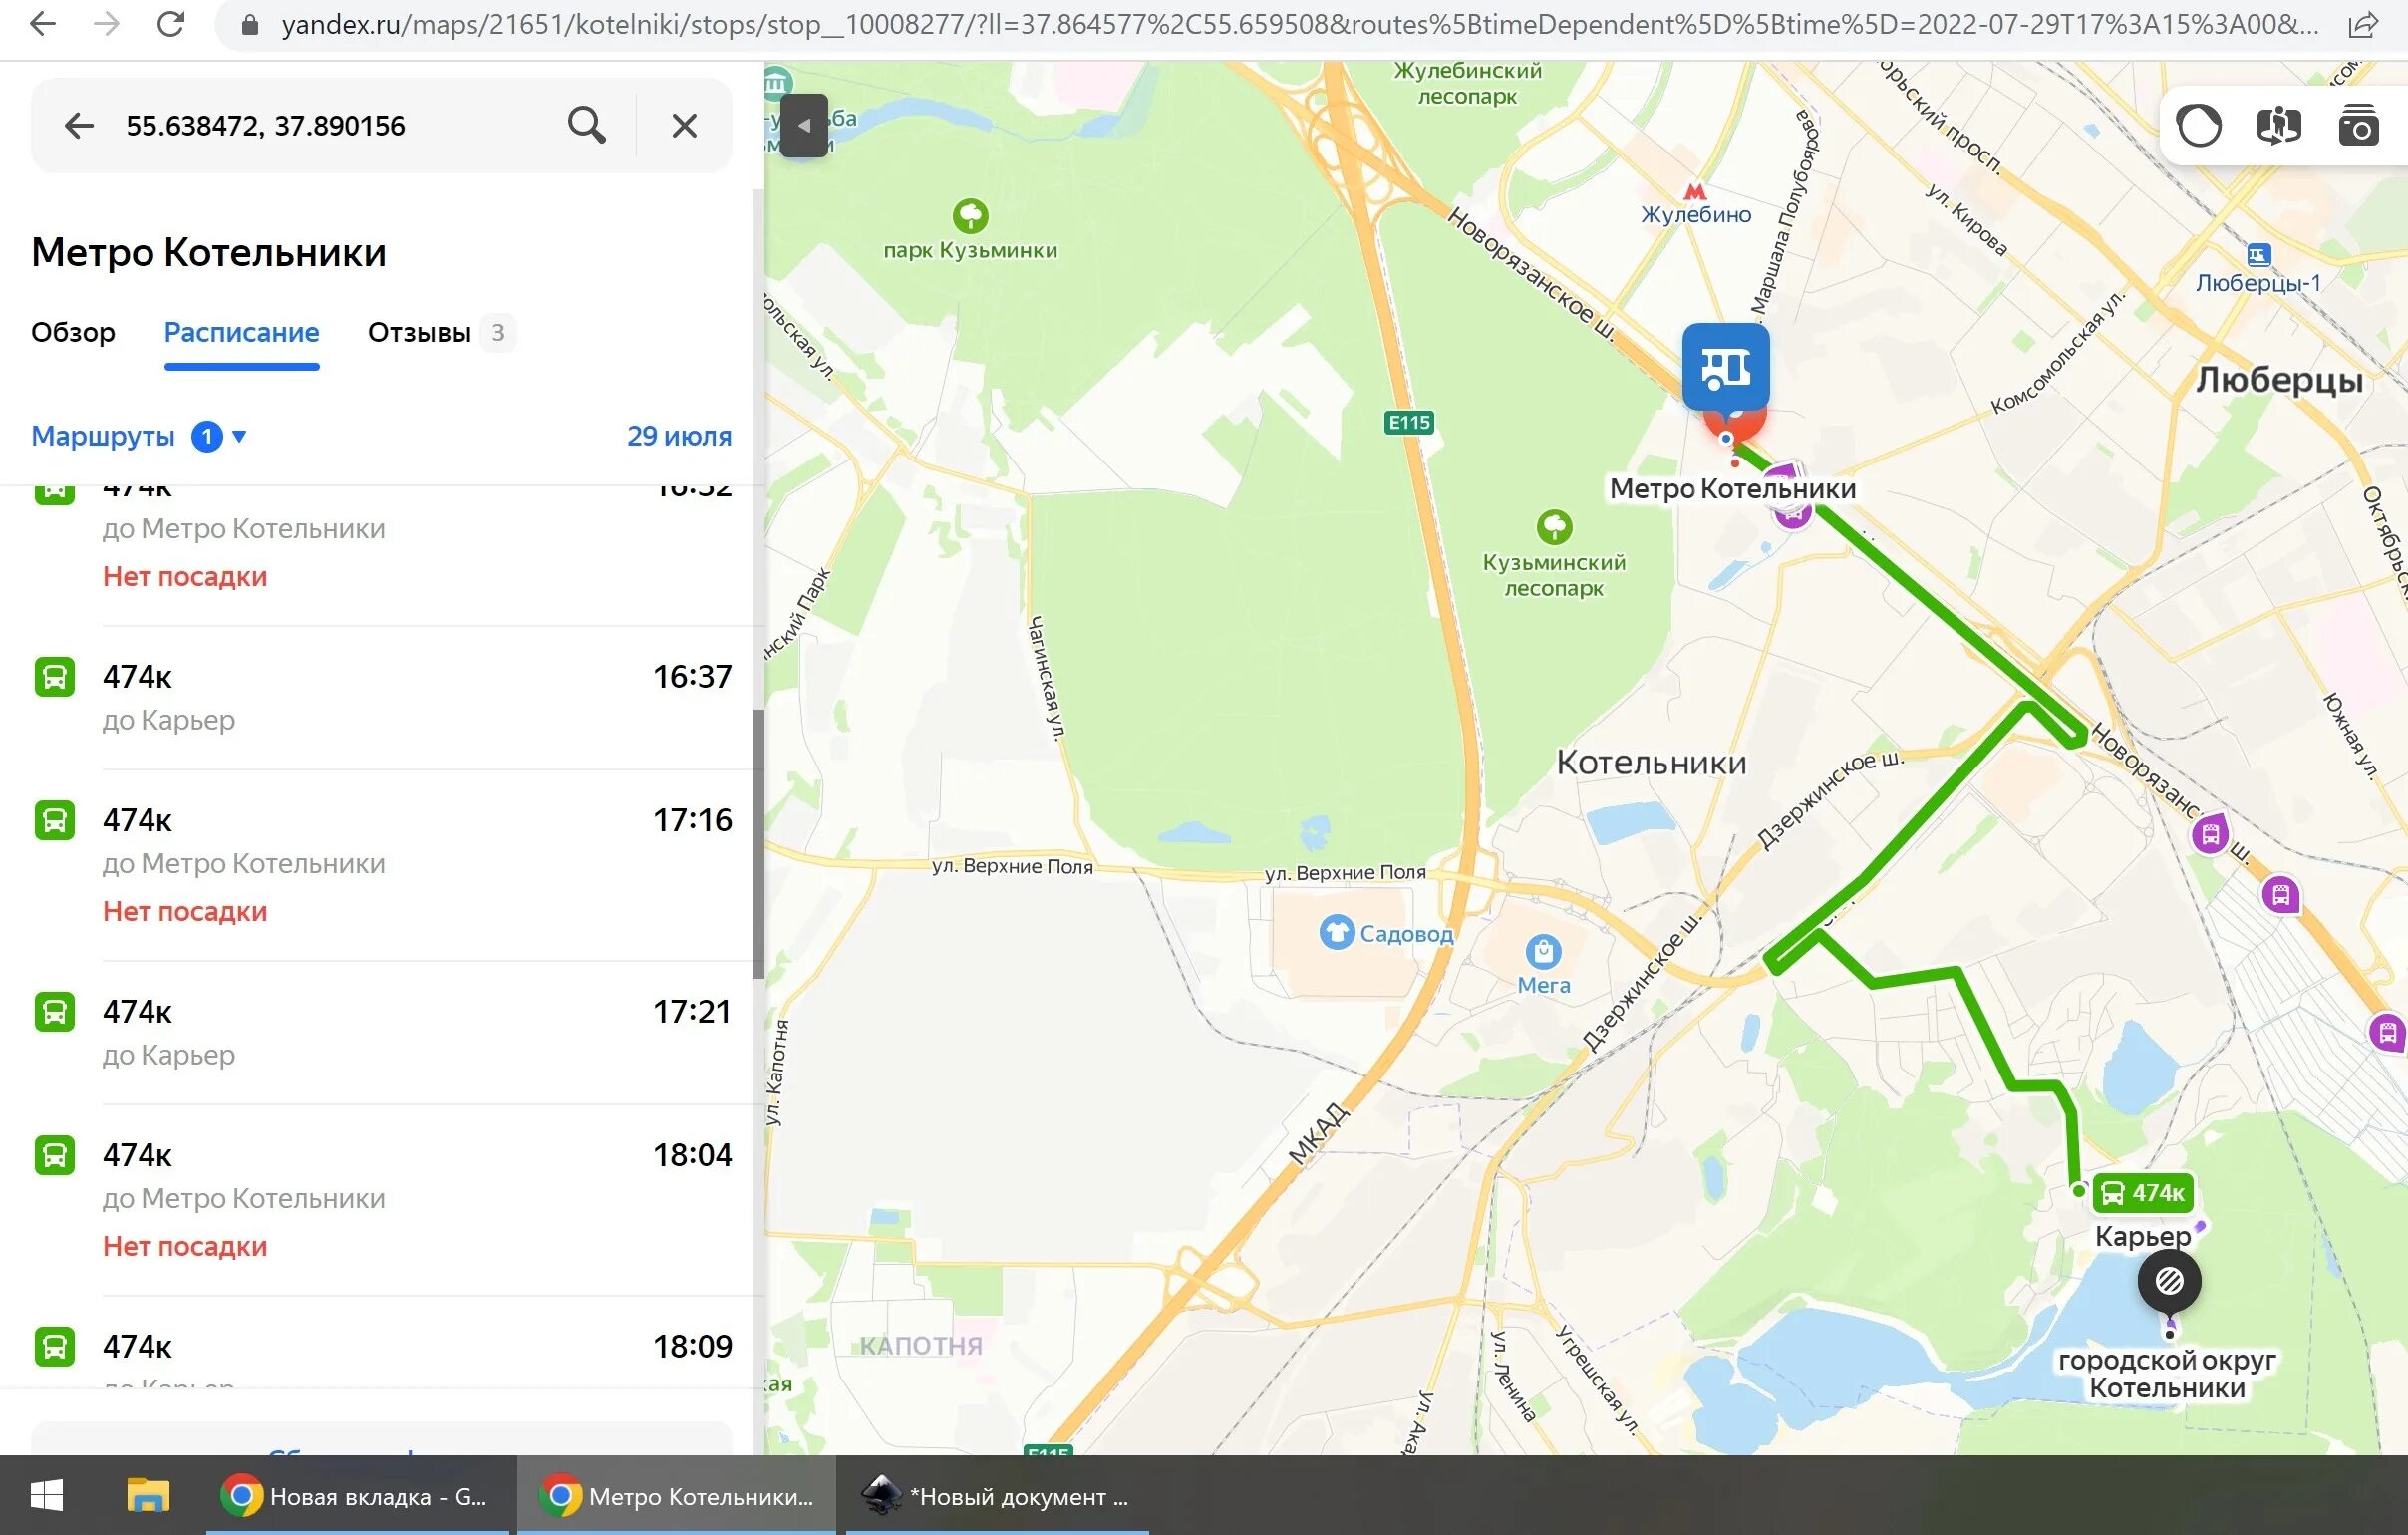Click the back arrow in the search box
Screen dimensions: 2408x1535
pyautogui.click(x=79, y=125)
